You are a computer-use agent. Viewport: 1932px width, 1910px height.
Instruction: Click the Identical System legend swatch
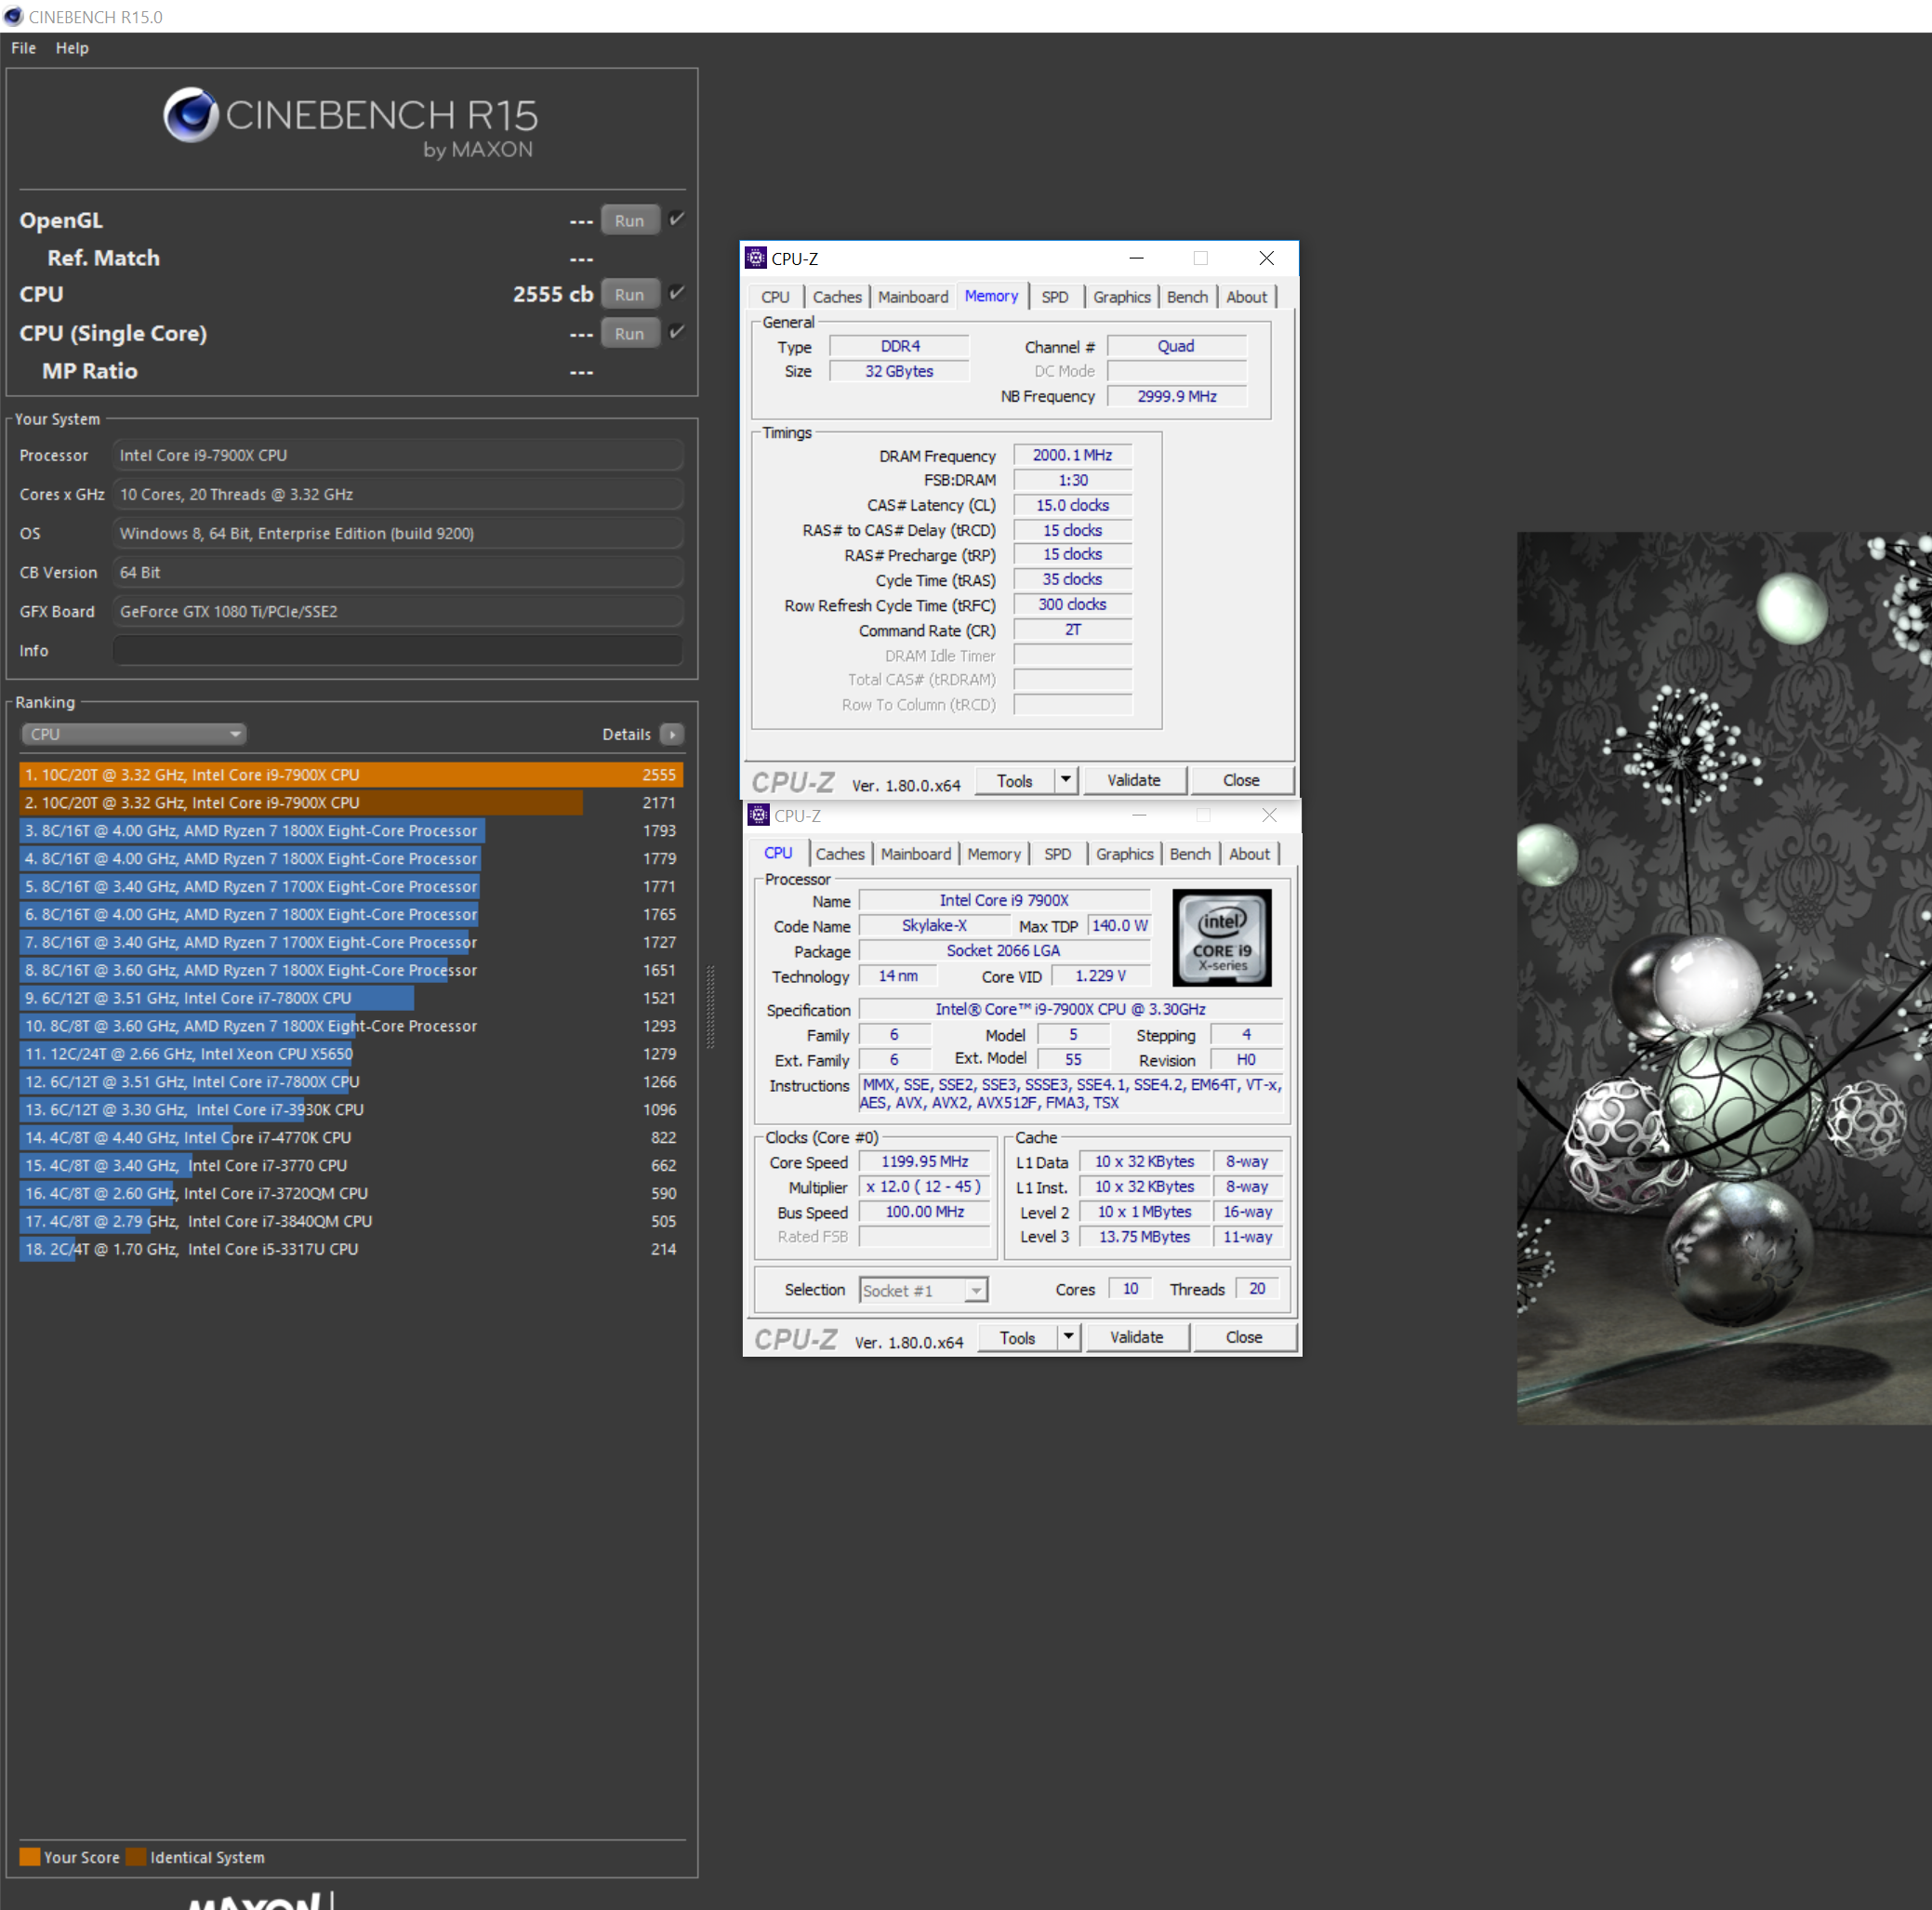click(136, 1857)
